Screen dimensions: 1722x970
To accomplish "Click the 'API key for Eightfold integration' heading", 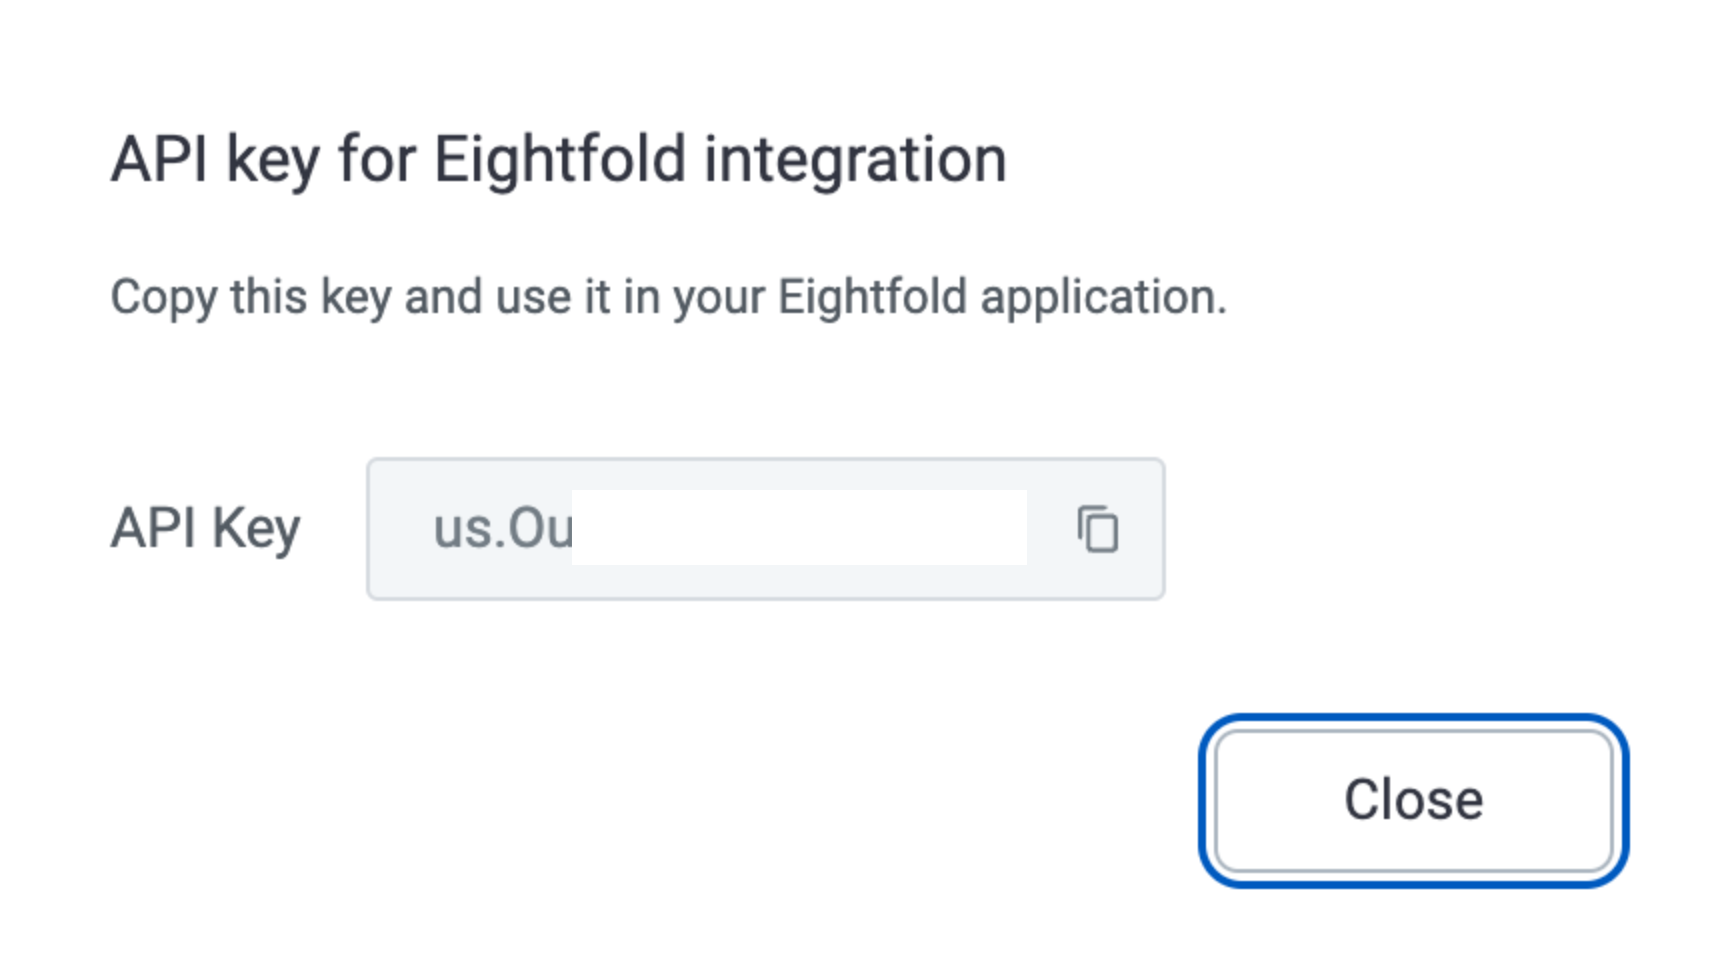I will click(558, 160).
